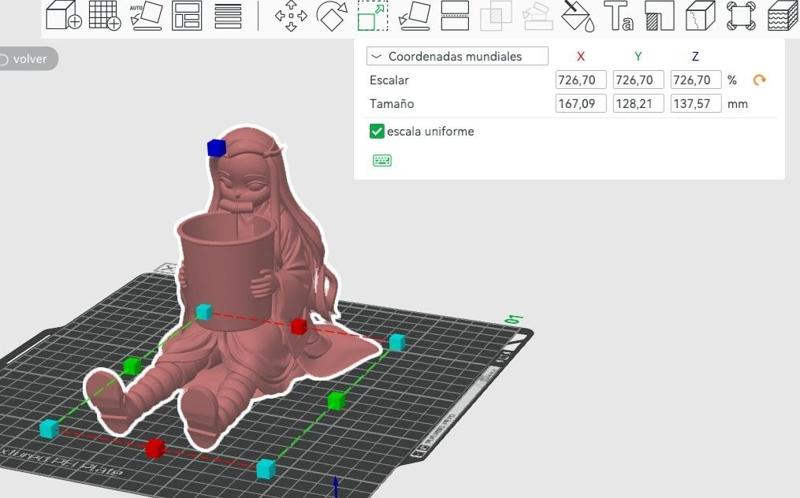This screenshot has height=498, width=800.
Task: Click the blue Z-axis scale handle
Action: (x=216, y=147)
